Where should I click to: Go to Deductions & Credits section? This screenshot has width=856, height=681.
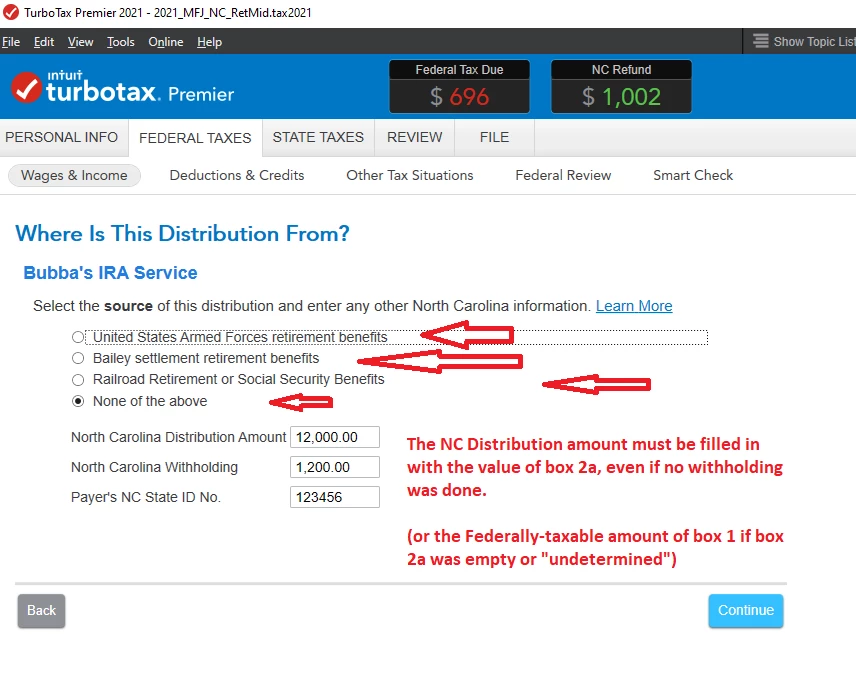coord(237,175)
